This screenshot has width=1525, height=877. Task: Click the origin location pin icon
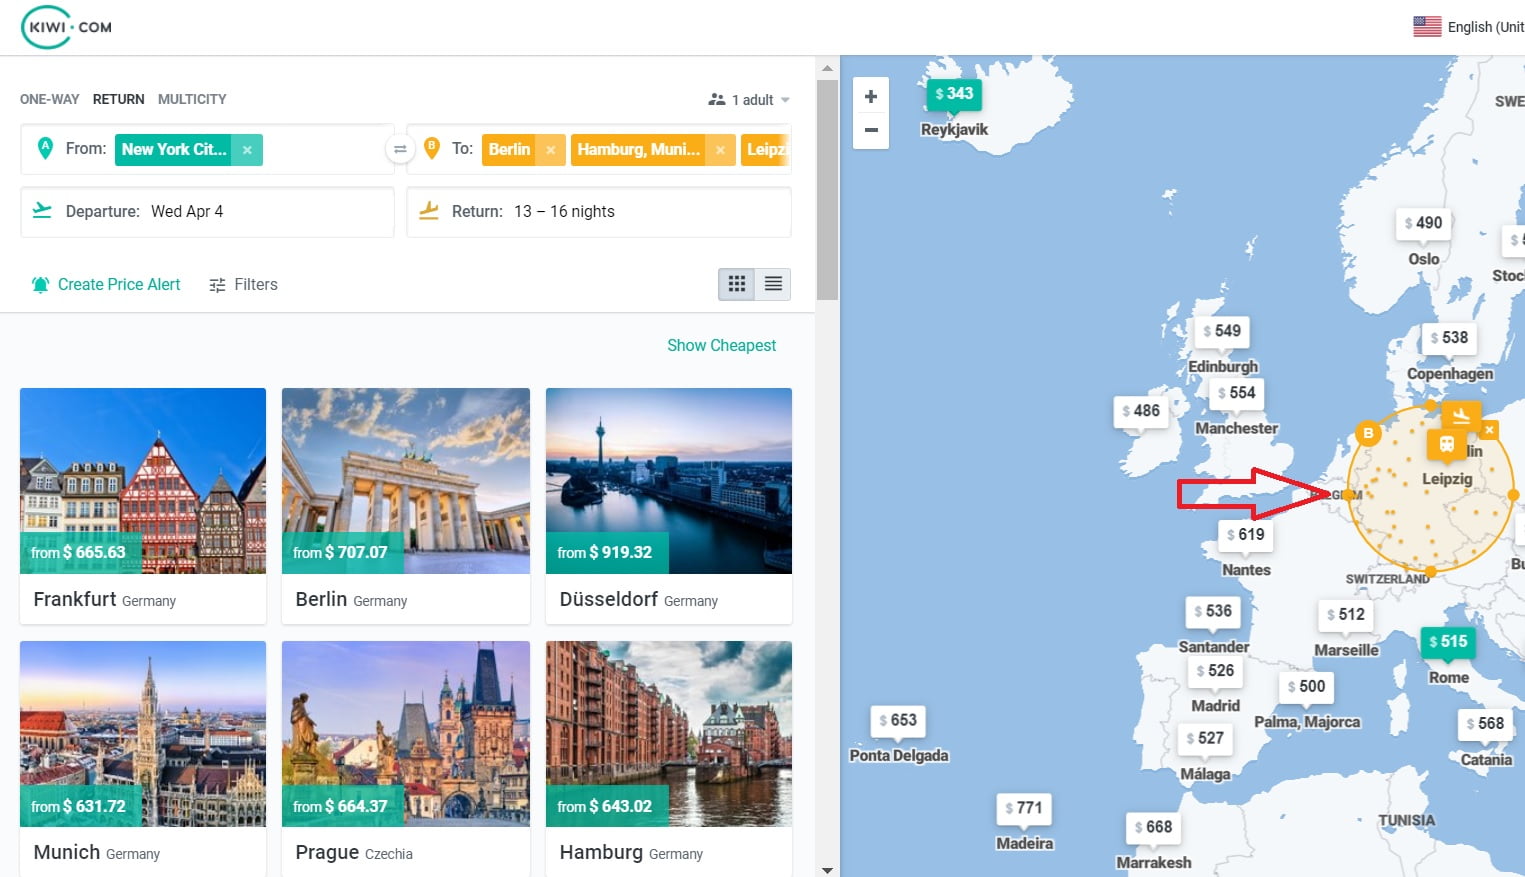[45, 148]
